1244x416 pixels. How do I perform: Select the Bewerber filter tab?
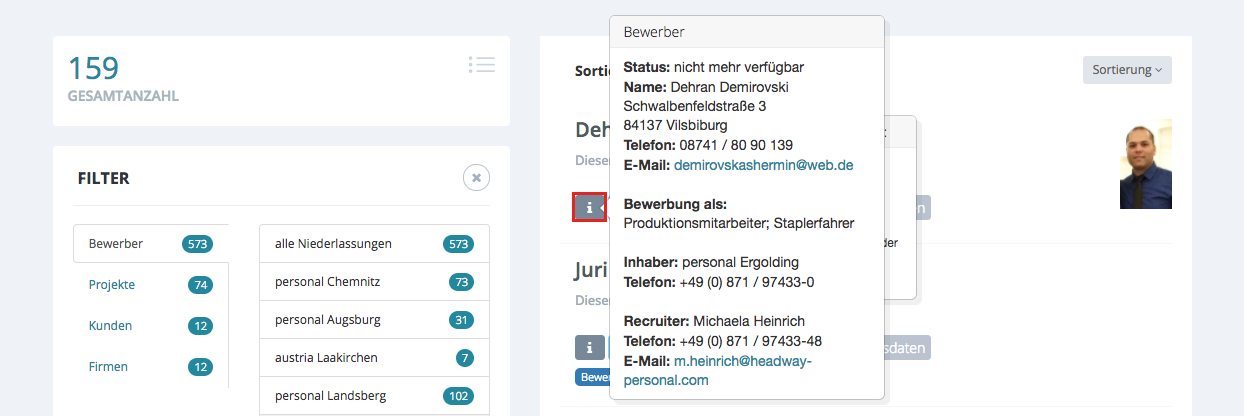(116, 243)
